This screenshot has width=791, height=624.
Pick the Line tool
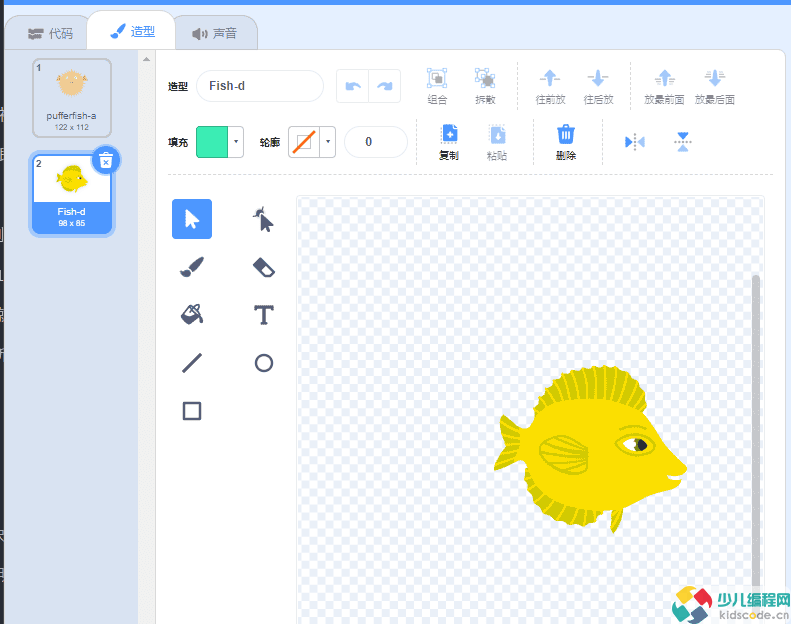pyautogui.click(x=192, y=363)
